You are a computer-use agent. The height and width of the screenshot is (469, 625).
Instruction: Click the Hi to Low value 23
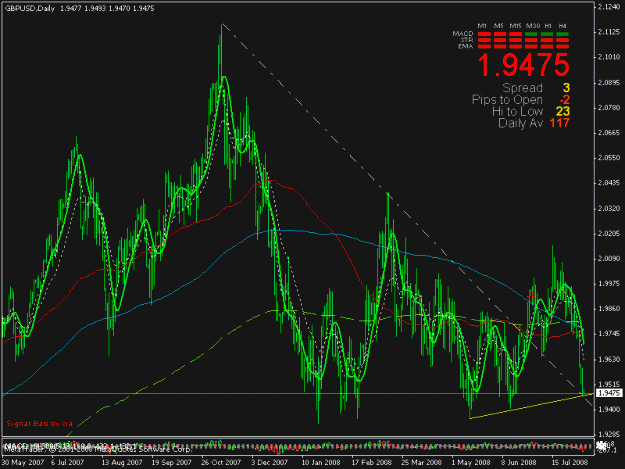click(x=563, y=111)
